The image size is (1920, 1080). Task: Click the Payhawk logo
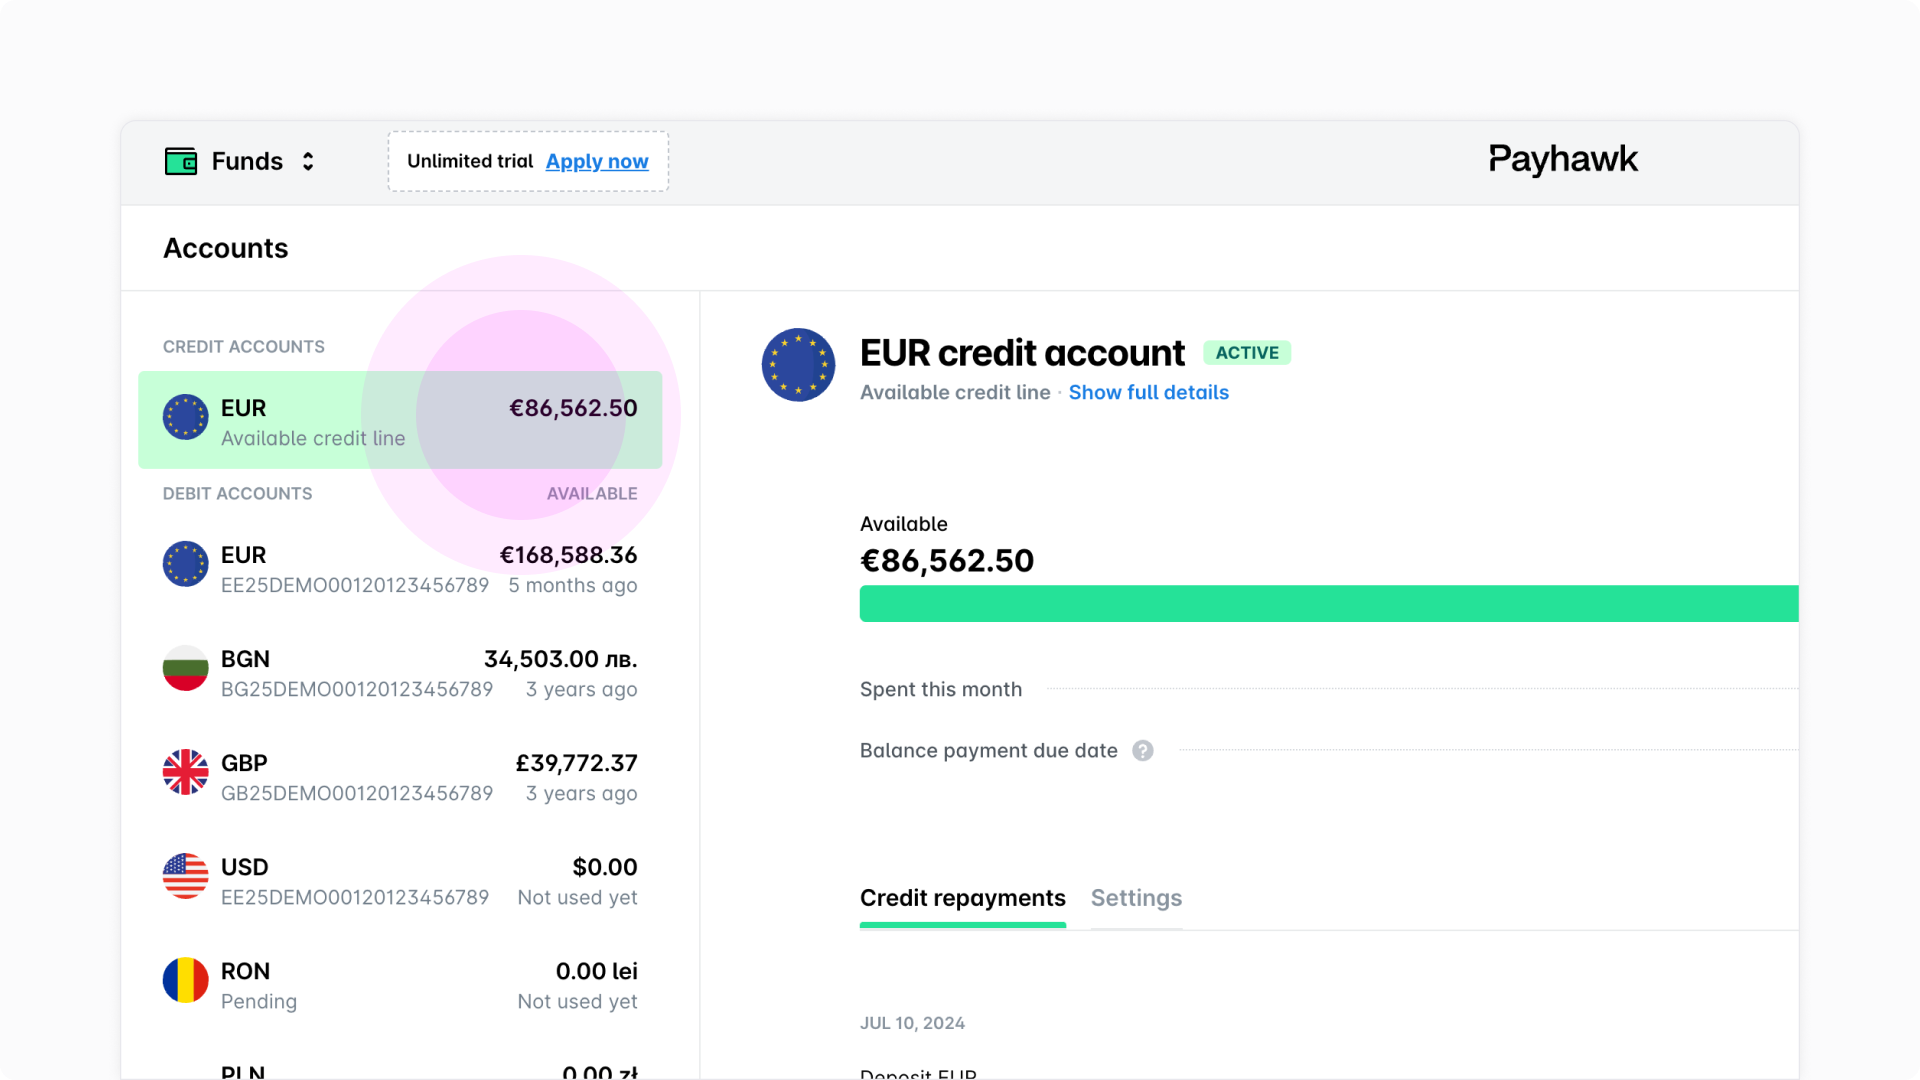1562,159
